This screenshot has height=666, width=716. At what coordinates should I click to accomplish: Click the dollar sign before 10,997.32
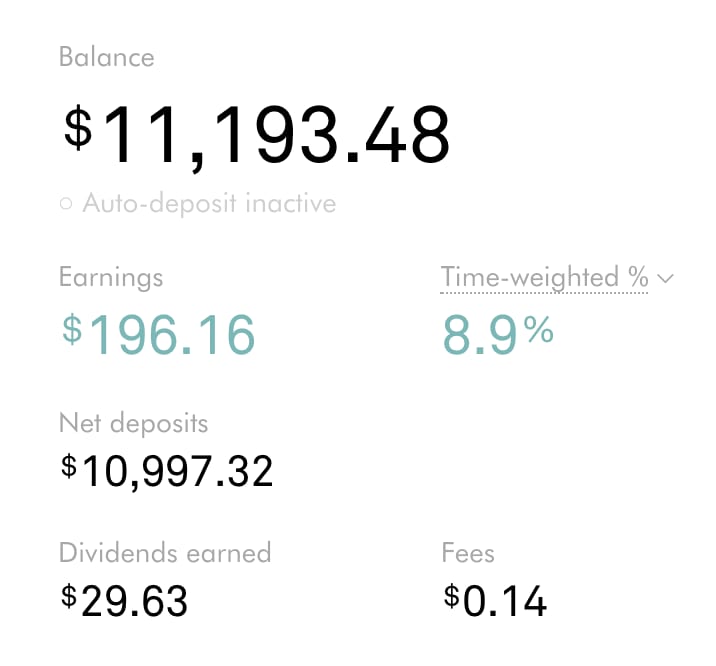[69, 466]
